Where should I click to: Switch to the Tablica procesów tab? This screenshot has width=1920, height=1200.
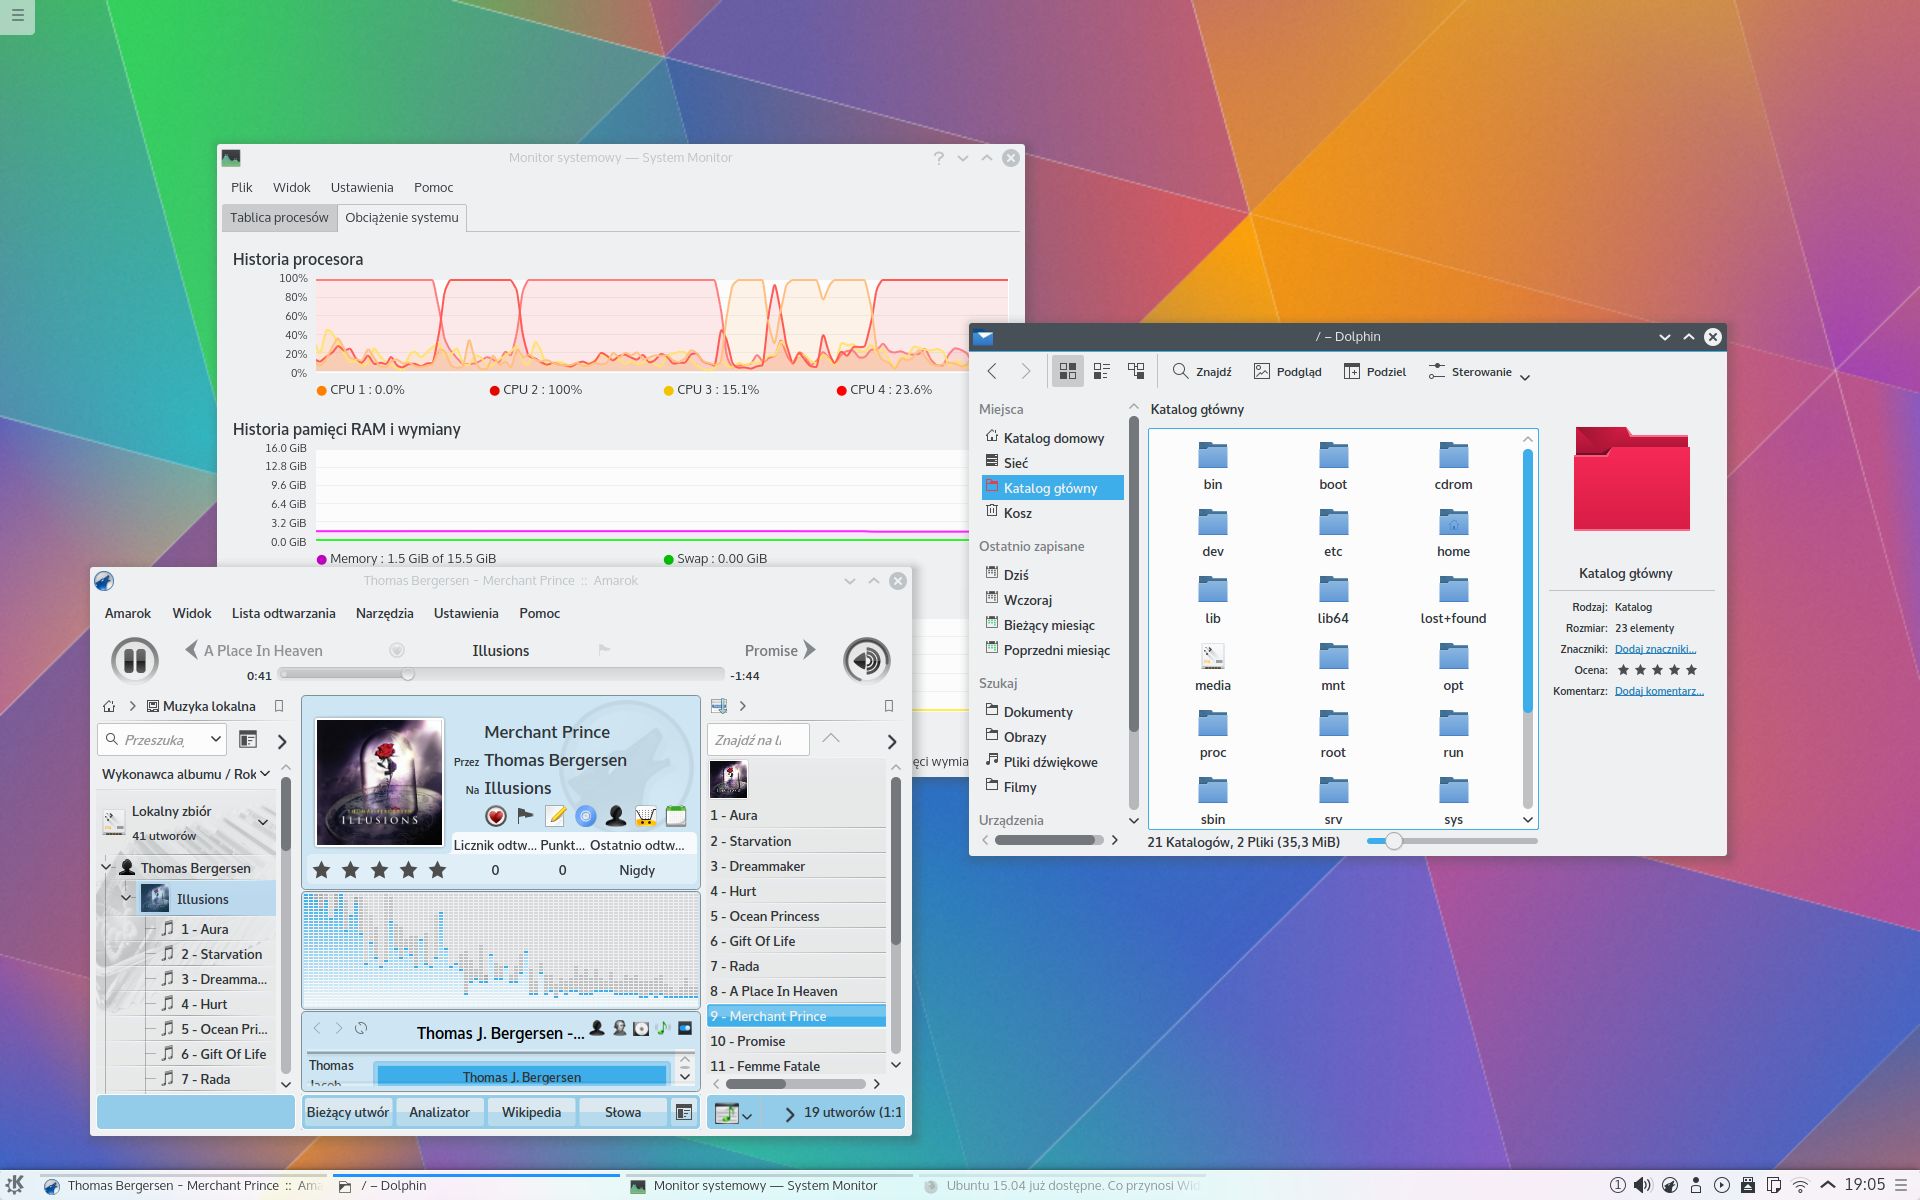279,217
